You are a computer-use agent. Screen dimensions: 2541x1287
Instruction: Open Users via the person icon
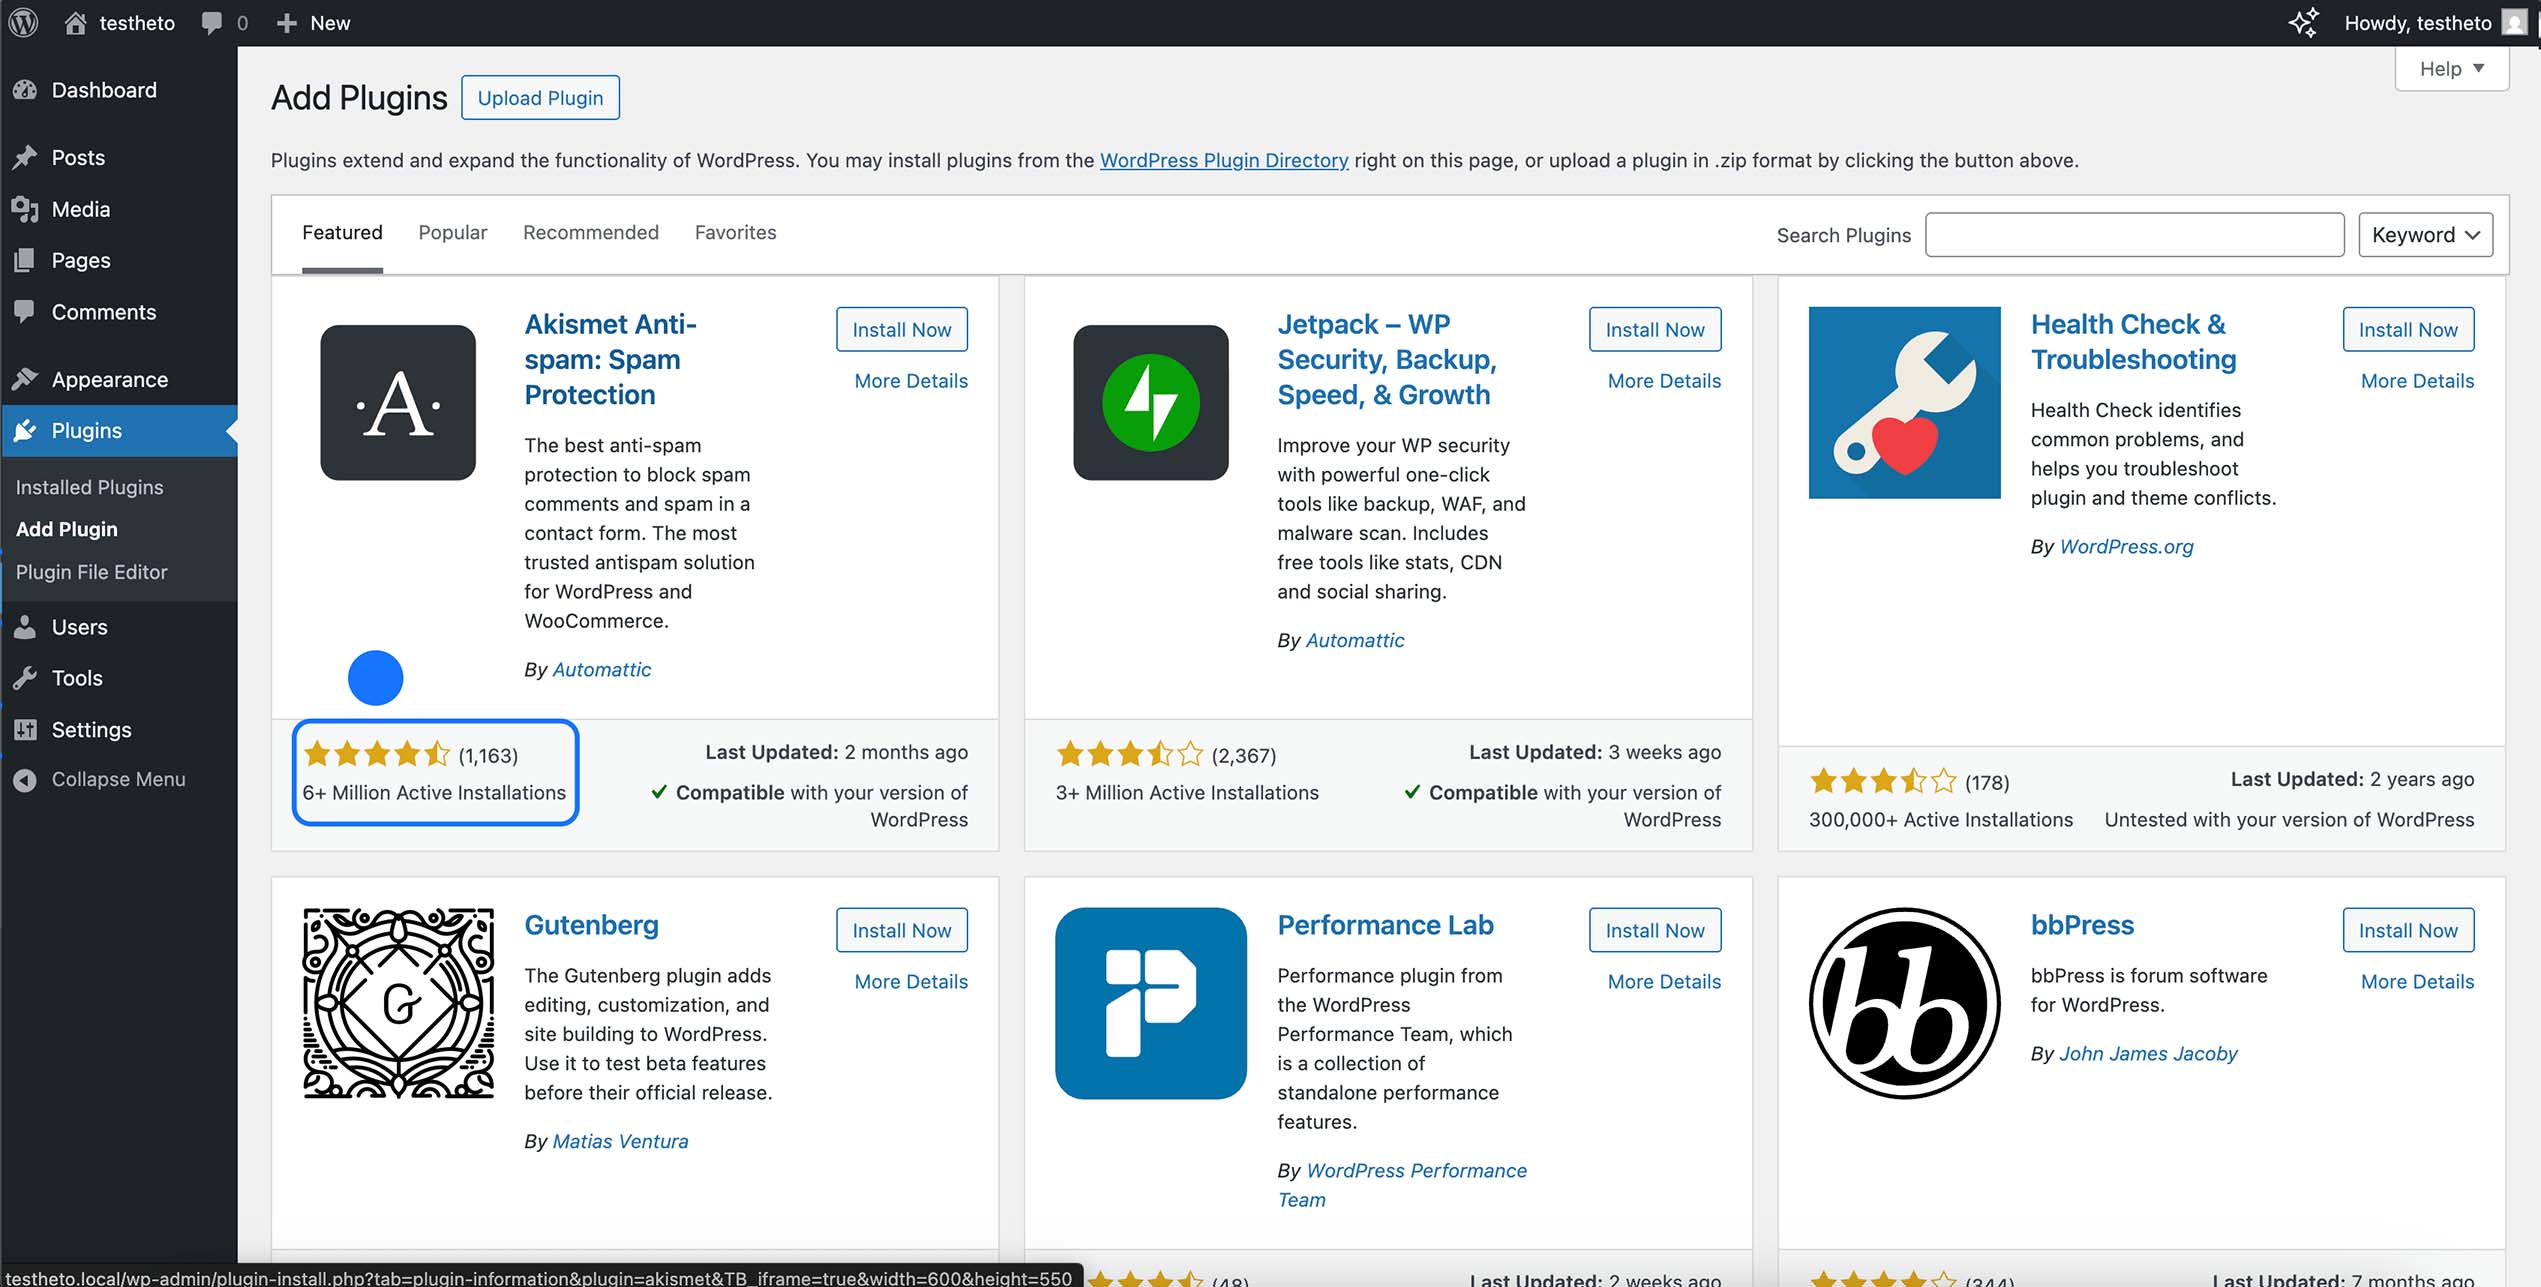point(25,627)
